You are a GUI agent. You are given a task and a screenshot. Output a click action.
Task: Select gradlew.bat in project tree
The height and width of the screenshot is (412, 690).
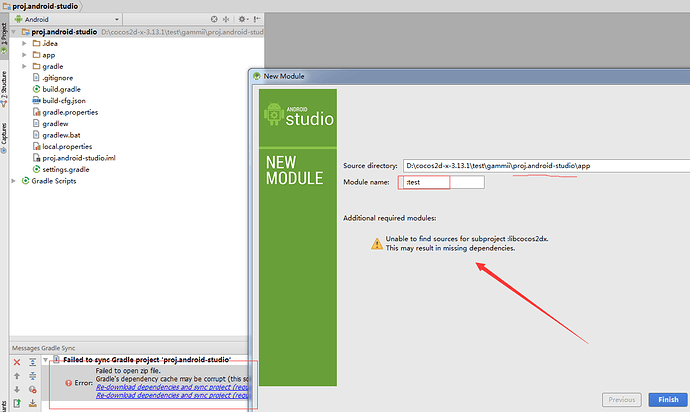tap(61, 135)
